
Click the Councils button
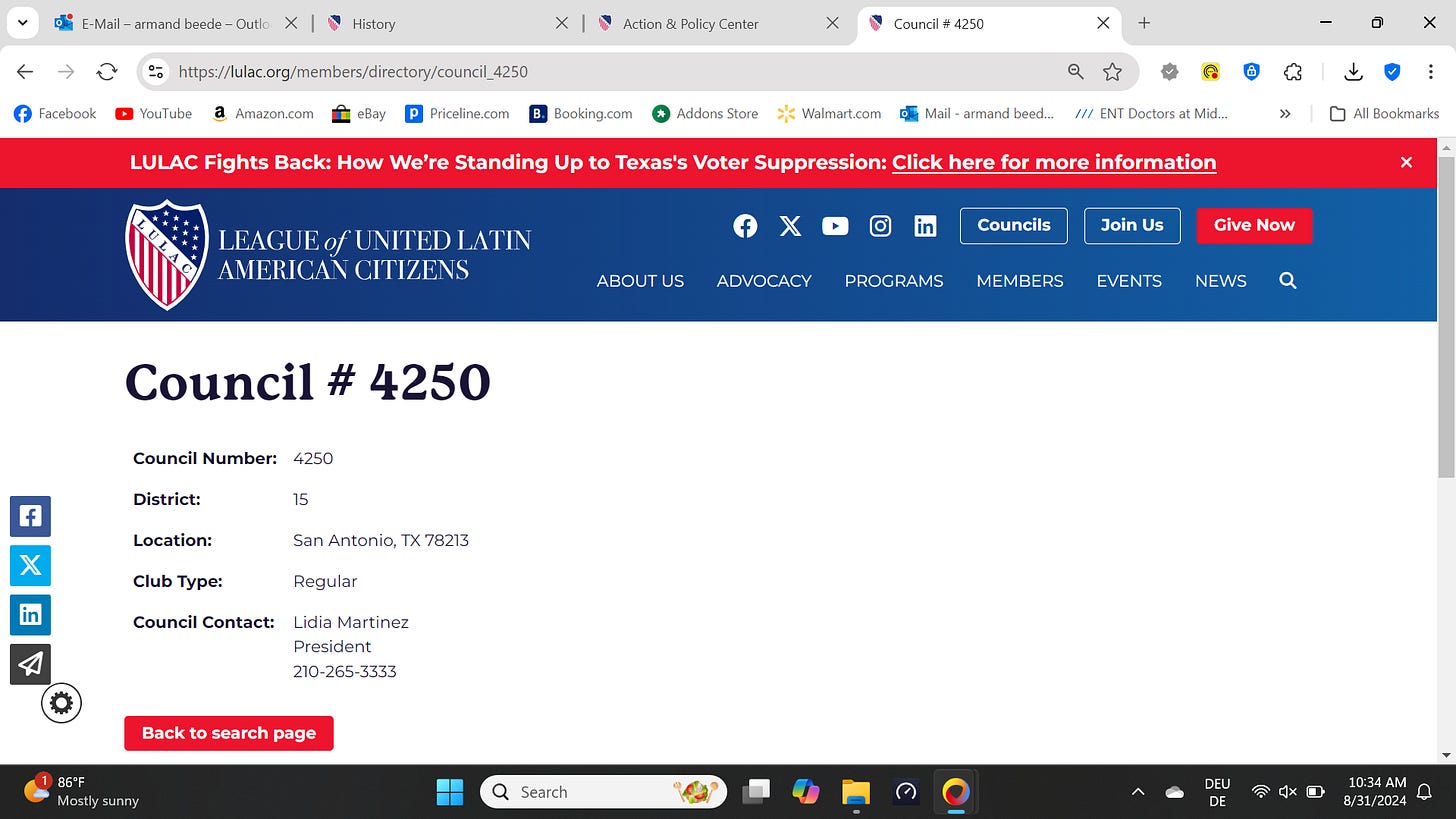click(1014, 226)
